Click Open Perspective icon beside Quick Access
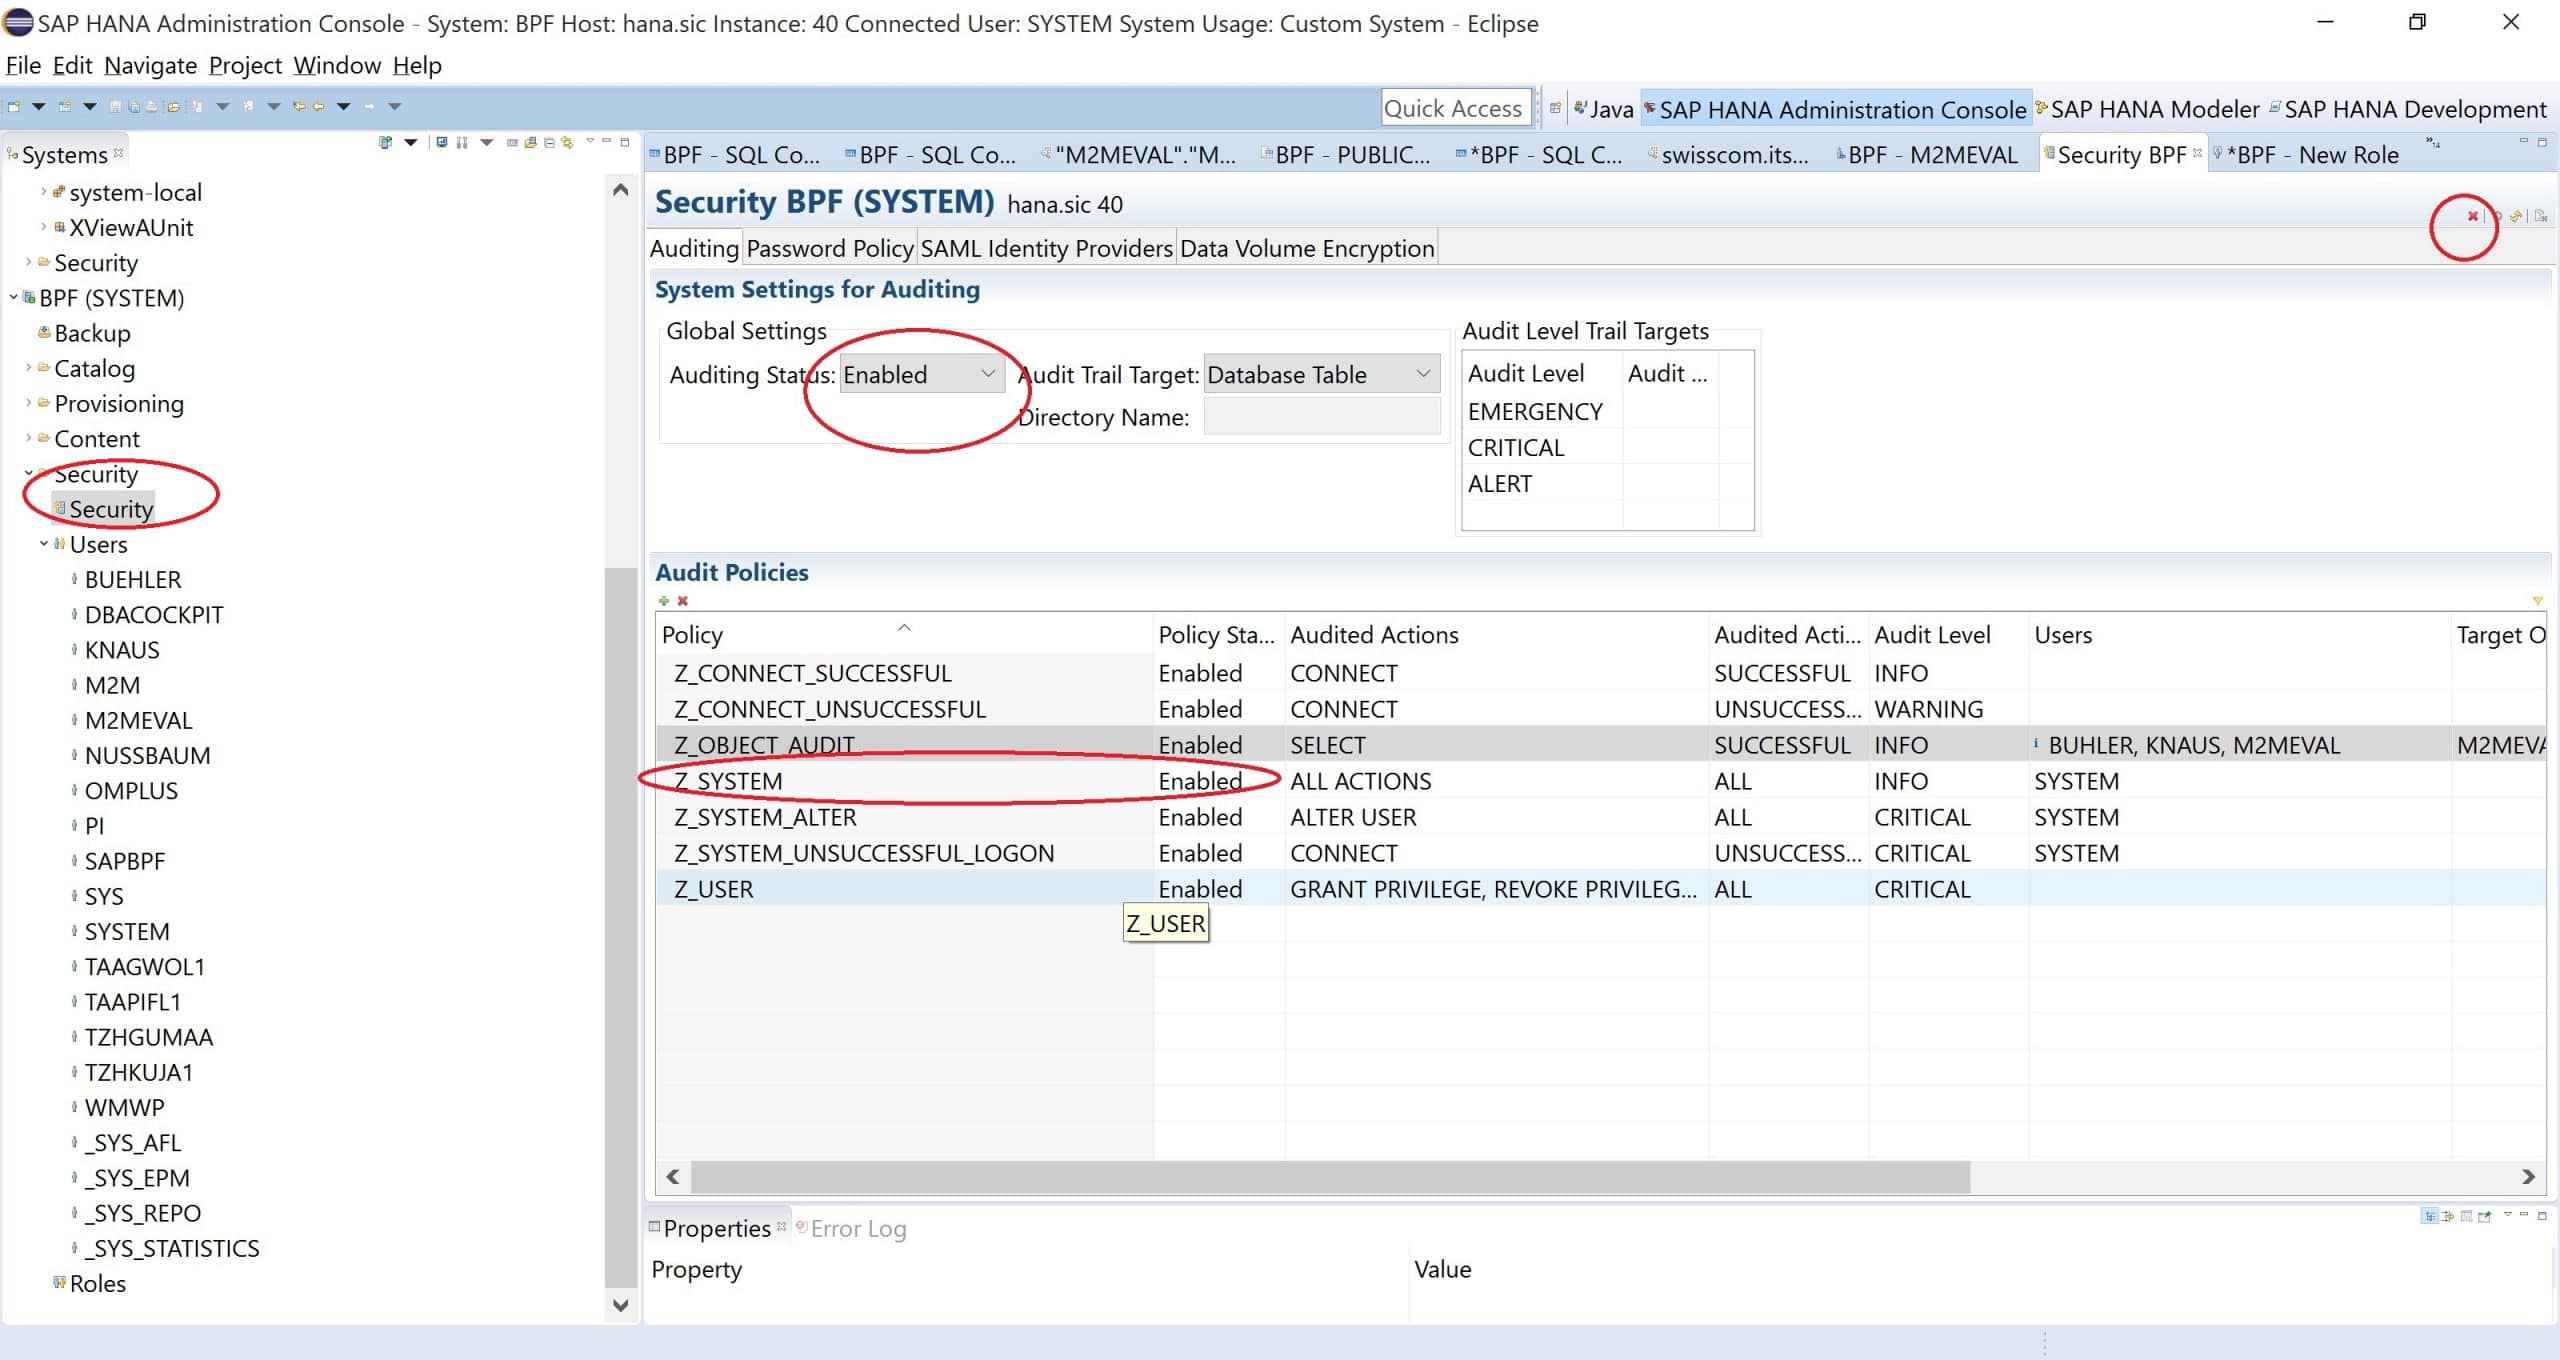The width and height of the screenshot is (2560, 1360). (1555, 108)
